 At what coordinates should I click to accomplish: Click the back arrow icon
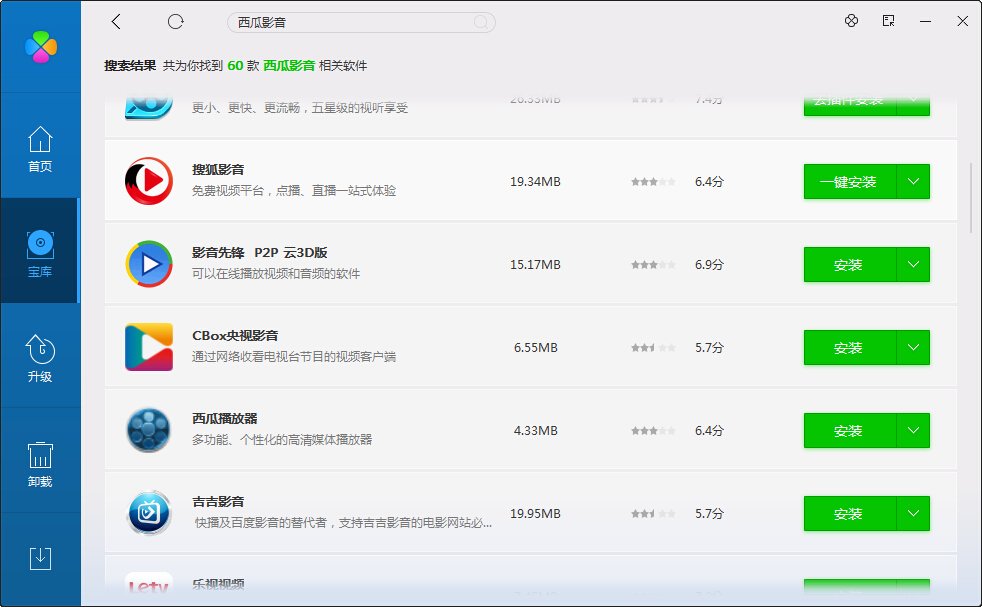116,21
